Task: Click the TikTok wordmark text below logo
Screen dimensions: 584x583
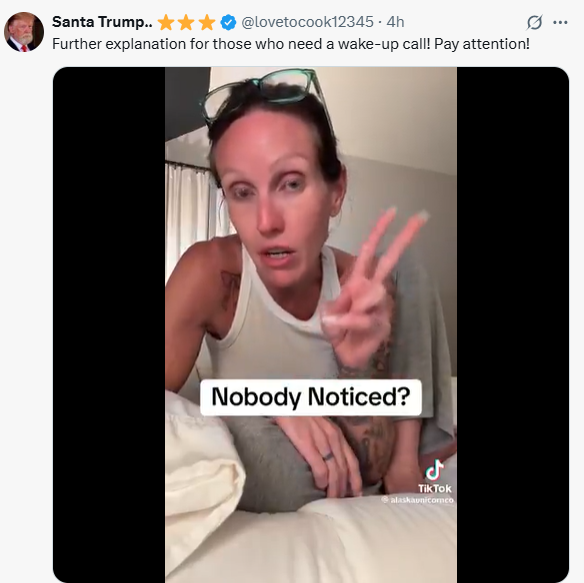Action: point(434,488)
